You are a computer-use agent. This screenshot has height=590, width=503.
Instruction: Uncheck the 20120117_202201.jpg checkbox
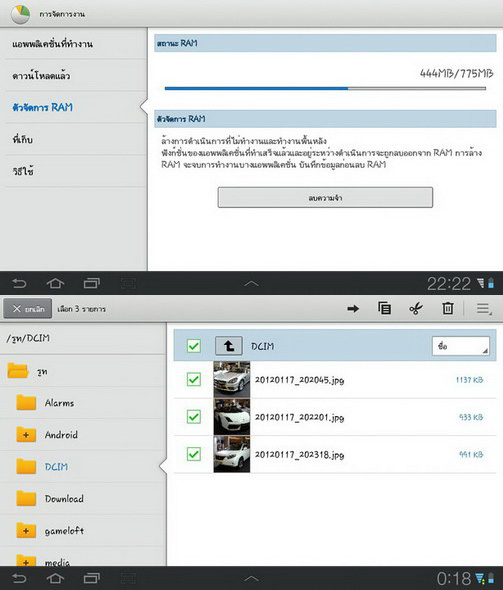click(194, 417)
